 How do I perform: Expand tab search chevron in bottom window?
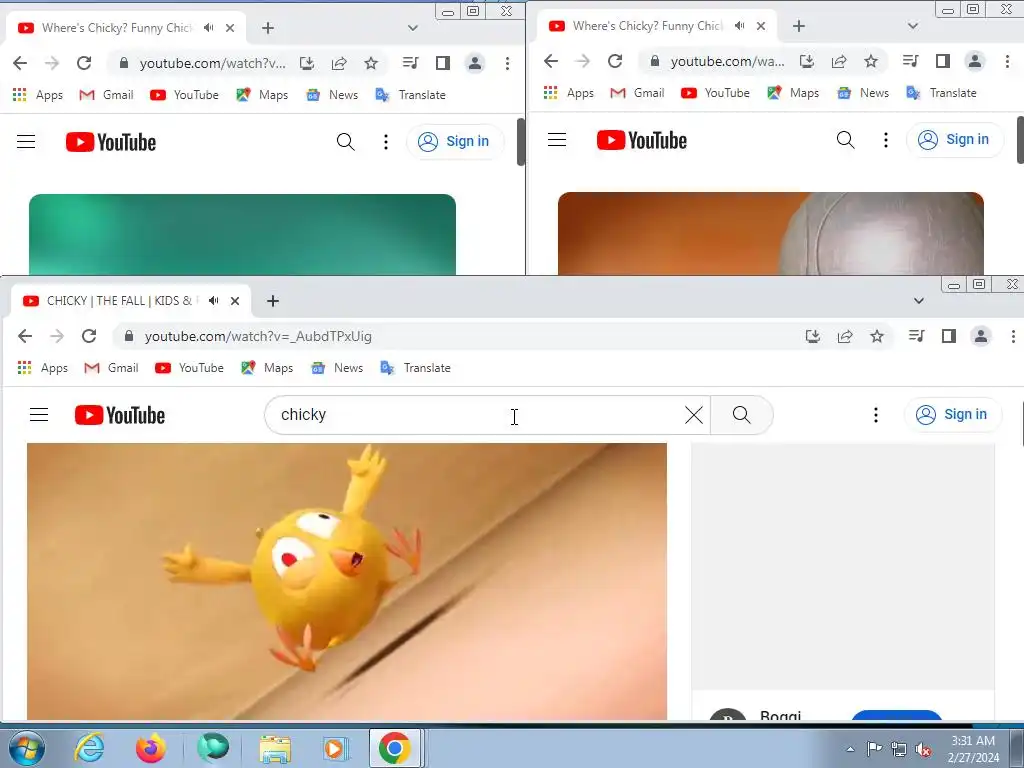pyautogui.click(x=919, y=301)
